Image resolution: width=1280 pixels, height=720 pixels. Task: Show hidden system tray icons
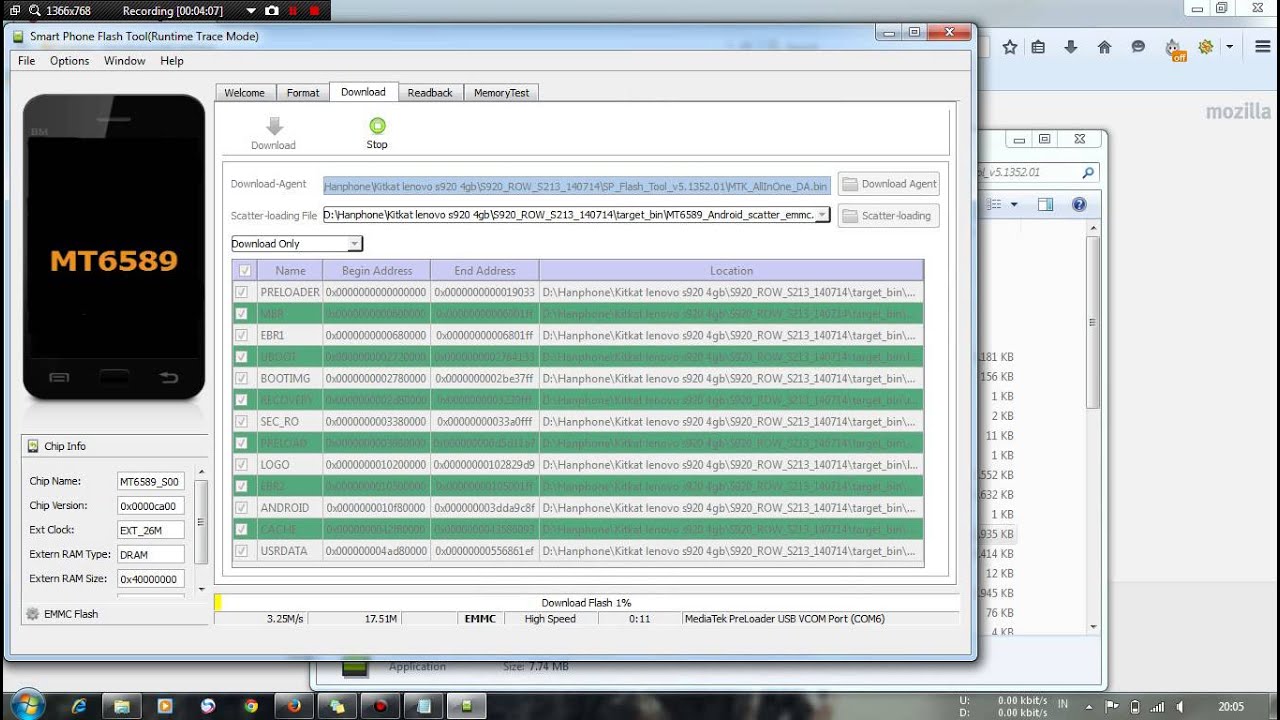pyautogui.click(x=1091, y=706)
